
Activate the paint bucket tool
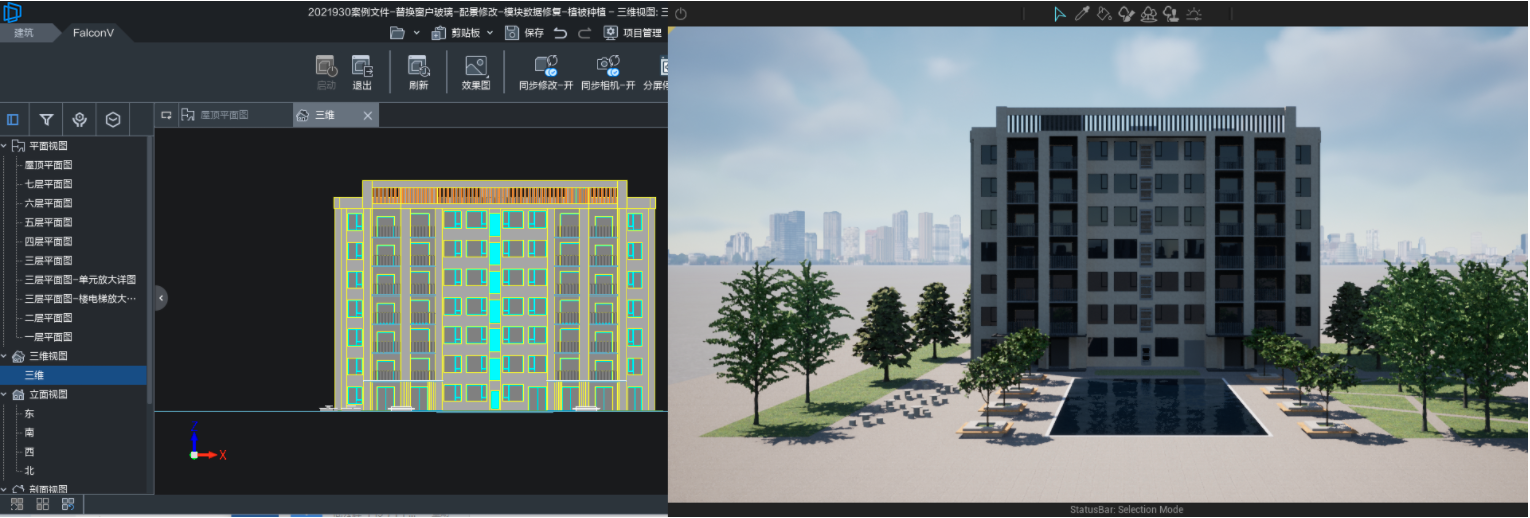pos(1103,14)
